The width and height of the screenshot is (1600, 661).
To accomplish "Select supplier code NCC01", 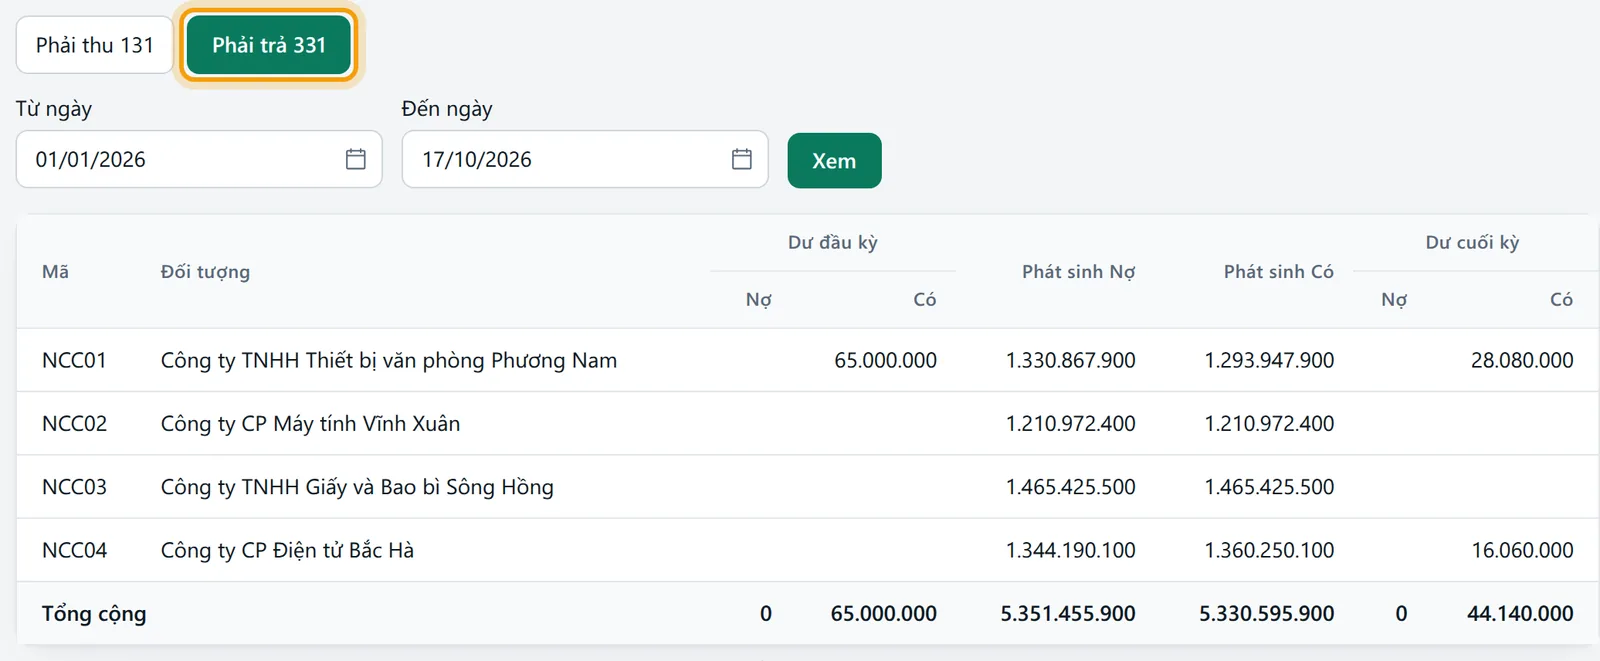I will click(x=74, y=360).
